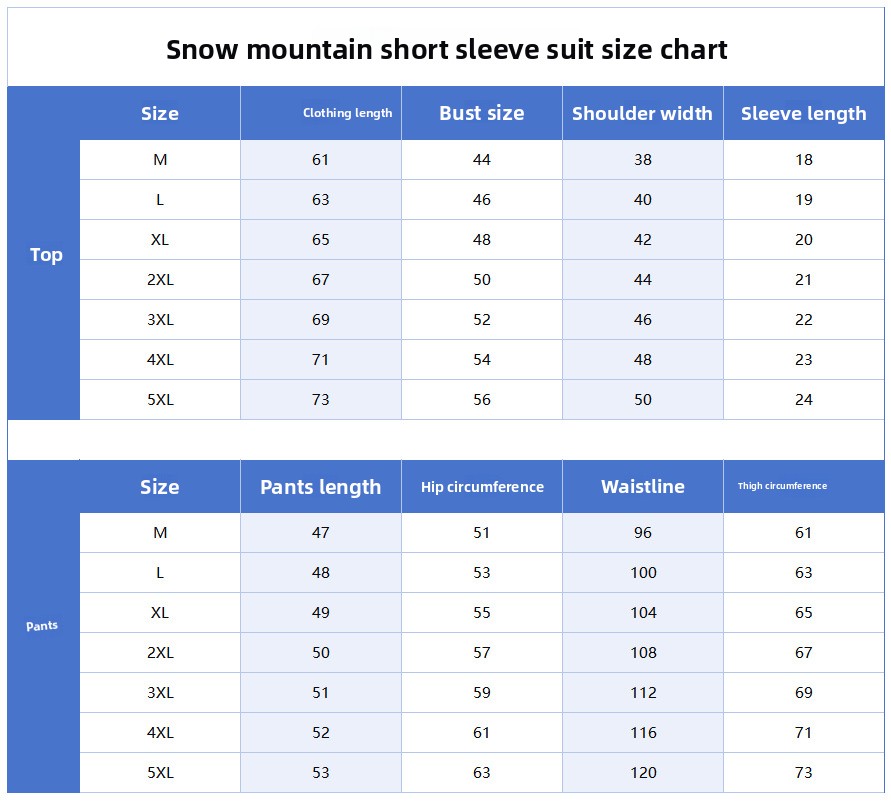This screenshot has width=891, height=803.
Task: Select pants length value 47
Action: tap(320, 532)
